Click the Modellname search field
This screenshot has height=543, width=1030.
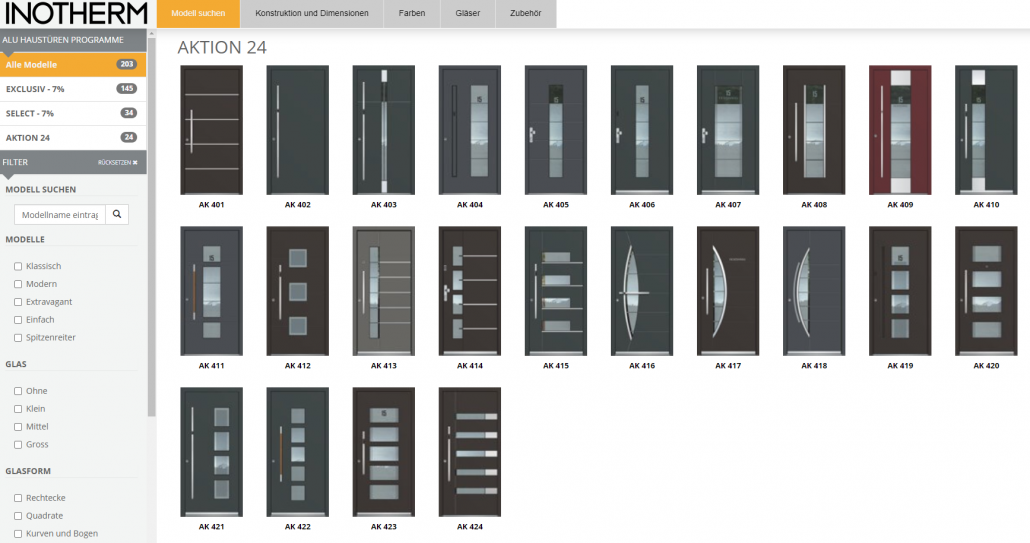[x=60, y=214]
